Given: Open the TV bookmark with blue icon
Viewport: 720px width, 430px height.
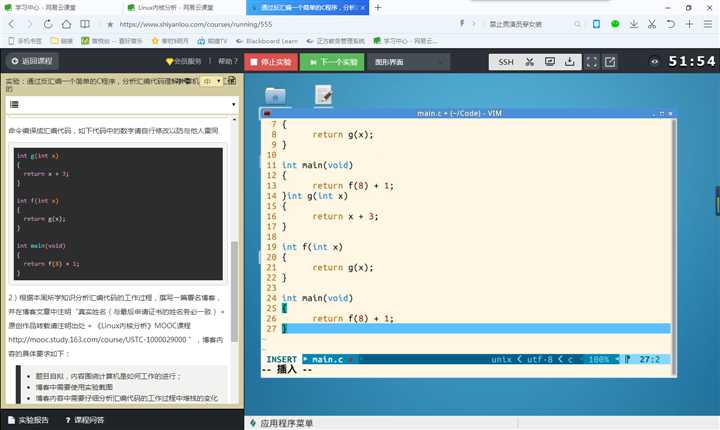Looking at the screenshot, I should click(213, 41).
